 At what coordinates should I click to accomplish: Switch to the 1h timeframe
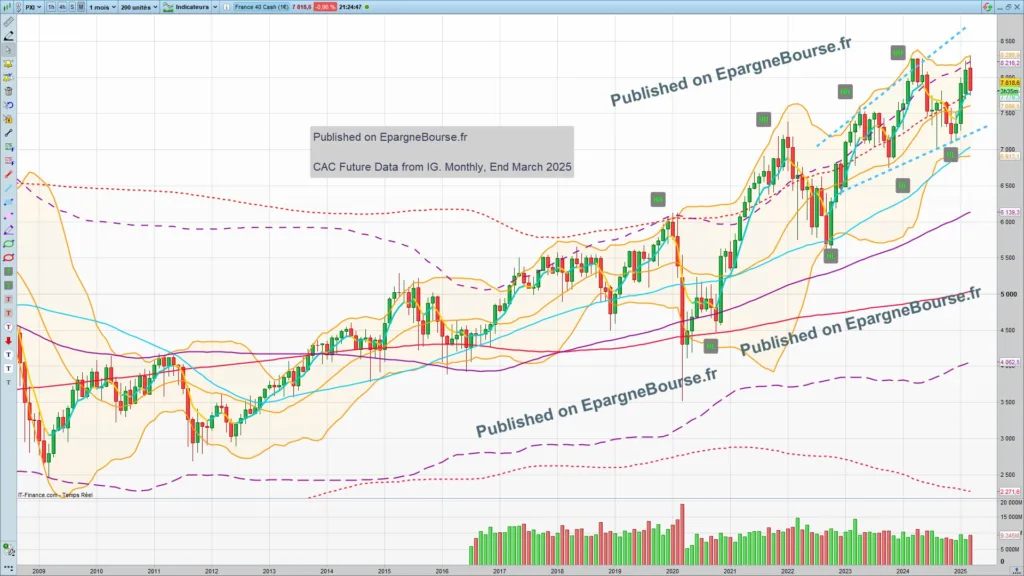51,7
